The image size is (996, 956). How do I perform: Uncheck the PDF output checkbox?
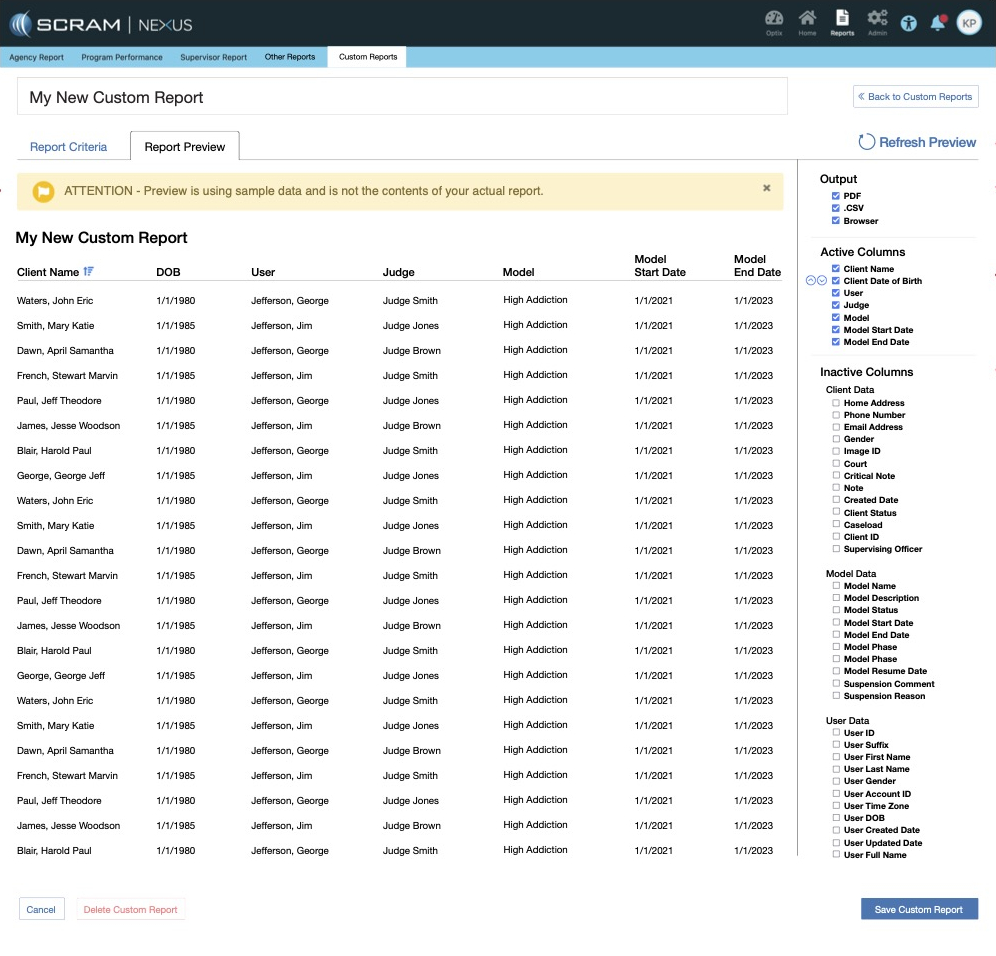tap(836, 197)
